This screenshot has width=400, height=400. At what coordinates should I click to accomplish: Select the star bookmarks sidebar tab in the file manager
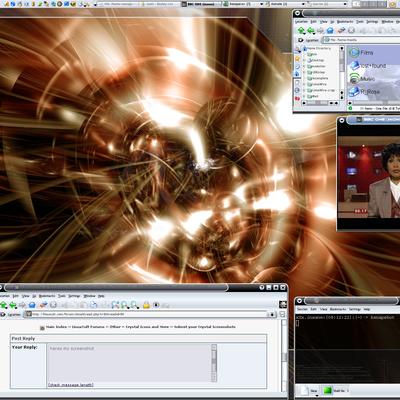coord(297,59)
